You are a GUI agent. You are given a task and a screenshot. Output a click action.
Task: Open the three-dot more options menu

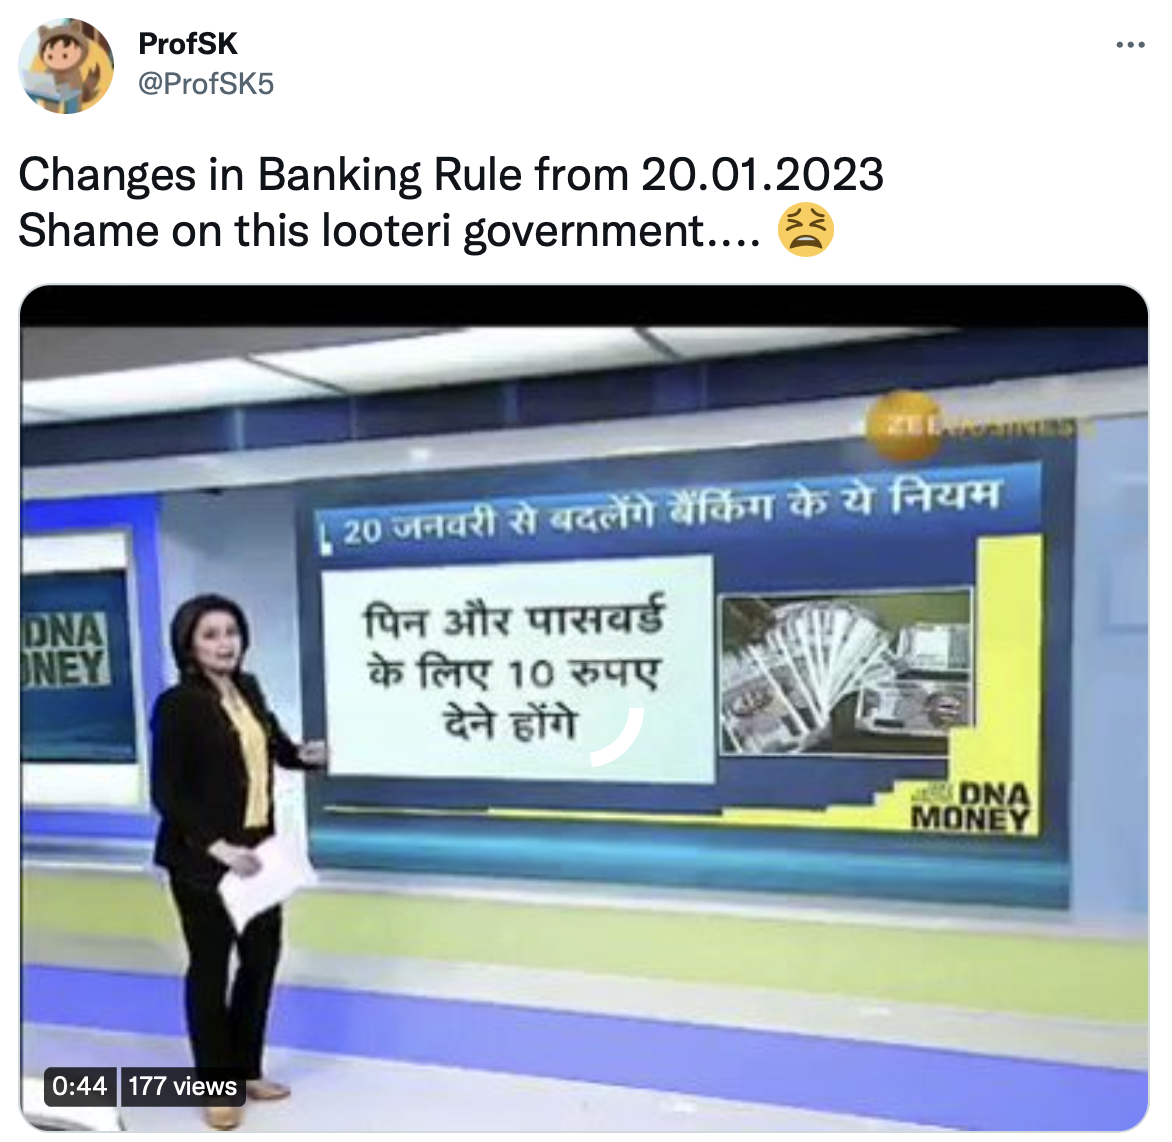pos(1130,46)
